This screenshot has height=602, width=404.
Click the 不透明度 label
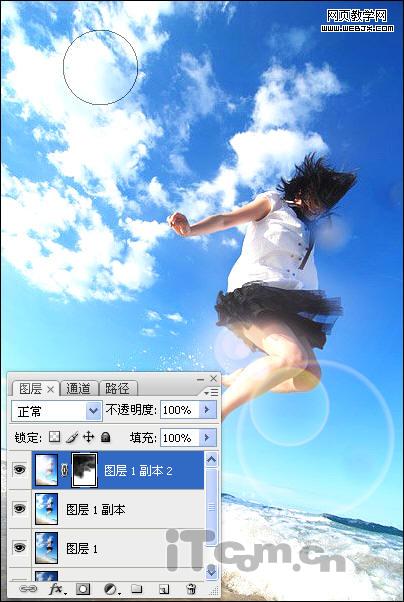pyautogui.click(x=131, y=410)
